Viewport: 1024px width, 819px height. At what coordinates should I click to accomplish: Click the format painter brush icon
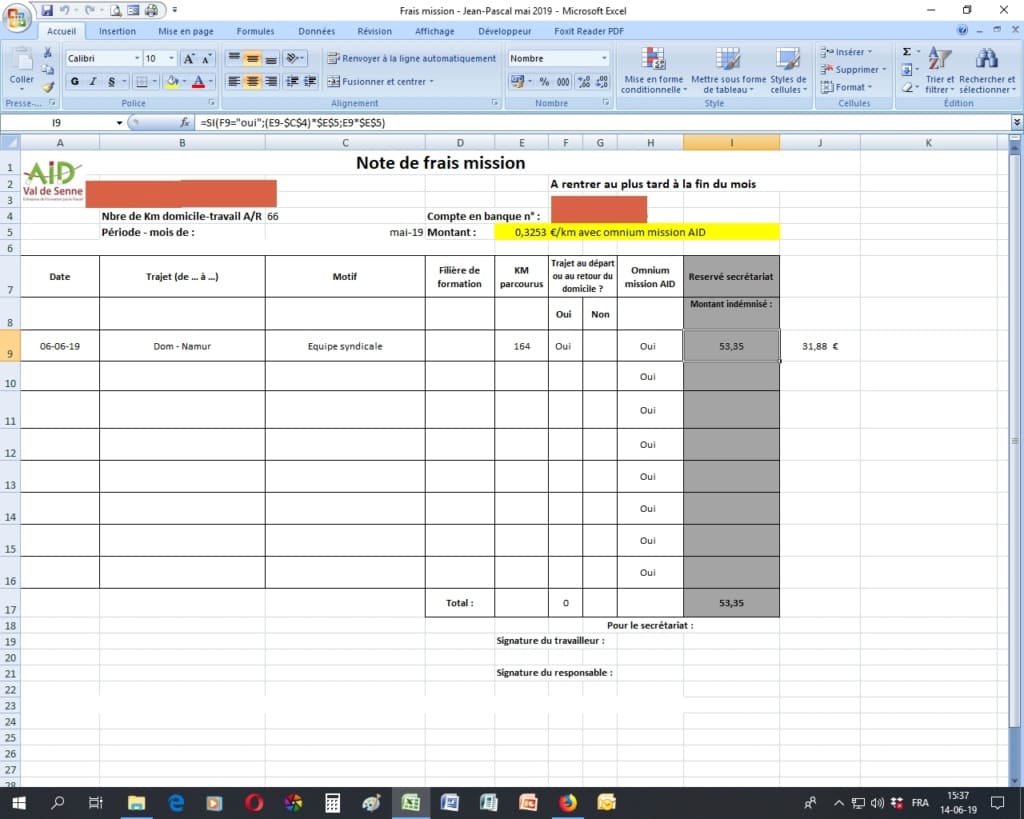tap(47, 88)
